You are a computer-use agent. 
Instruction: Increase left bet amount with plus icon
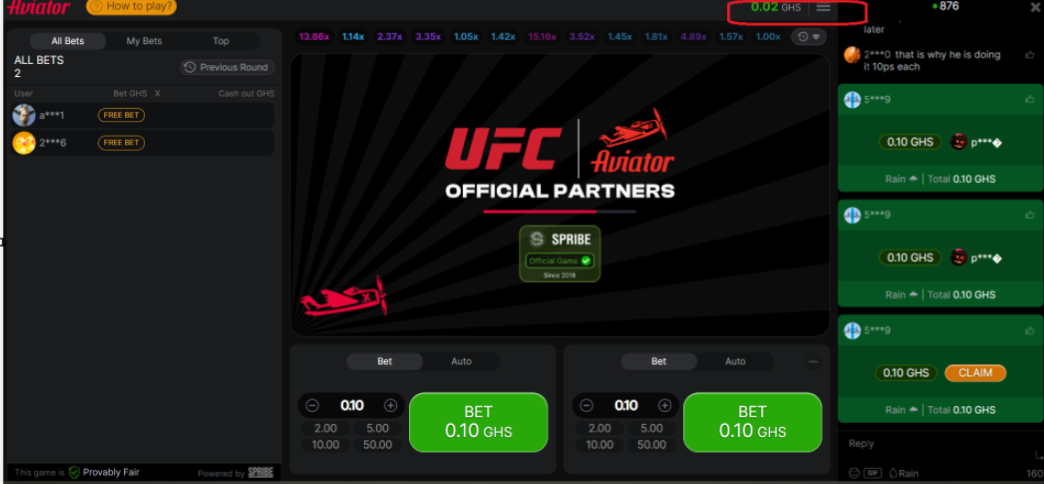(390, 406)
